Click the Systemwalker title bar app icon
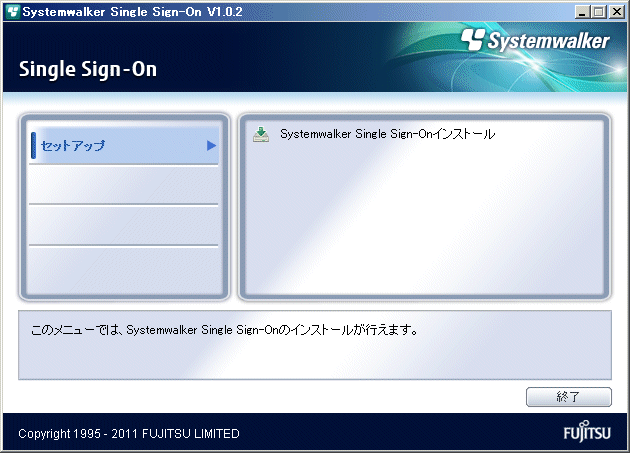The height and width of the screenshot is (453, 630). 12,12
